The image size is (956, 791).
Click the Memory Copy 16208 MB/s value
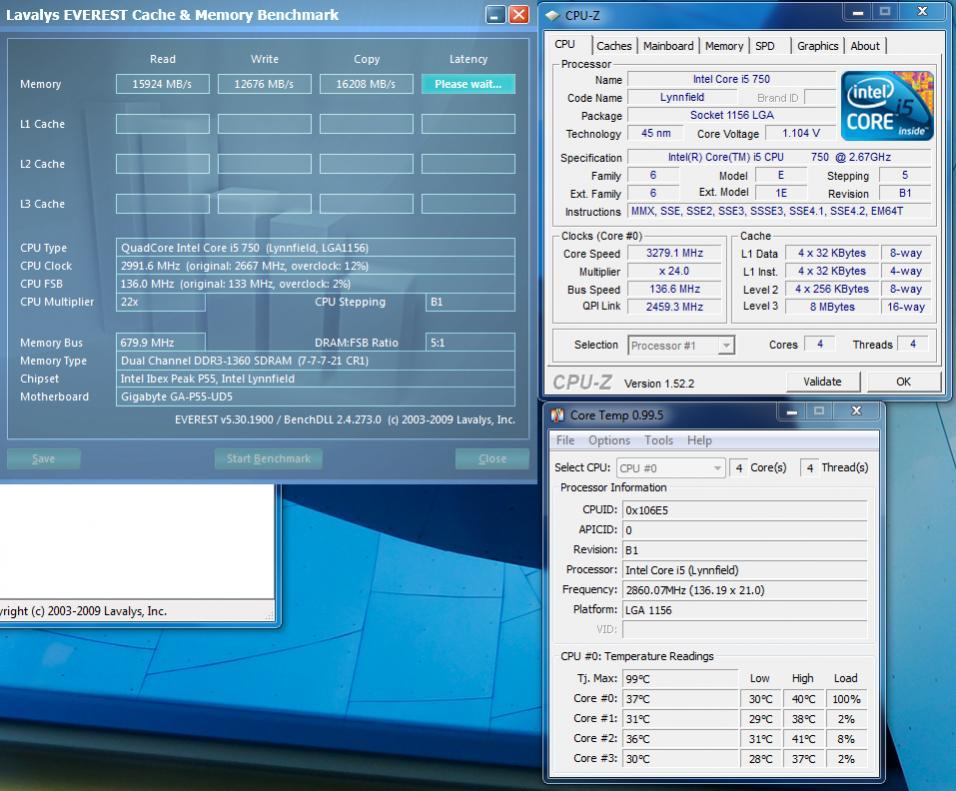click(366, 84)
